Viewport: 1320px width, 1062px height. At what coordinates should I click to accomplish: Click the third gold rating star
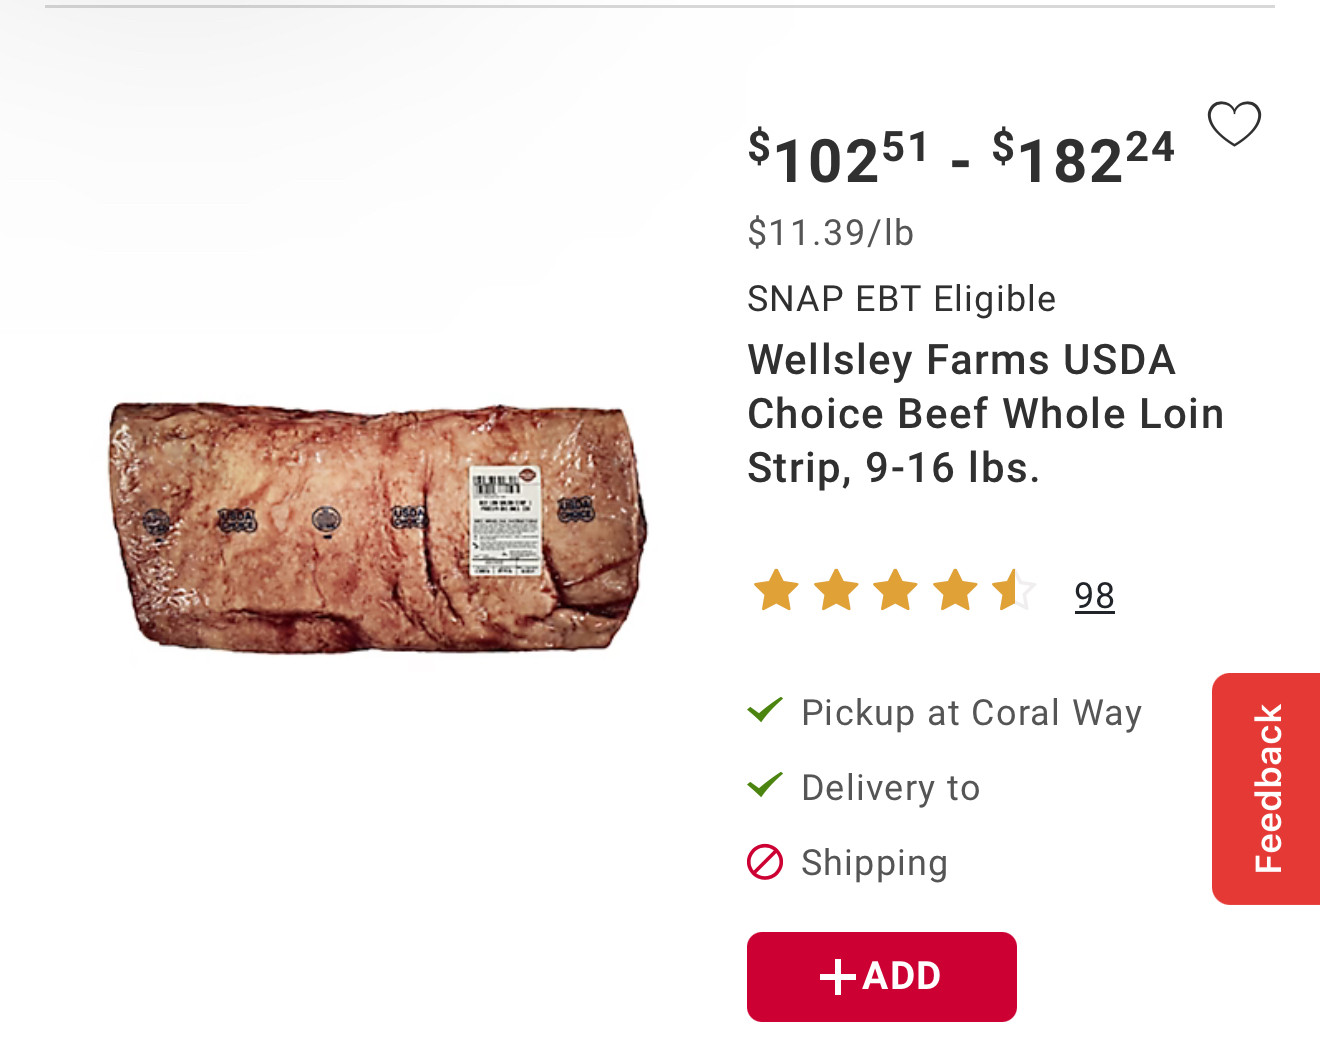(x=896, y=590)
